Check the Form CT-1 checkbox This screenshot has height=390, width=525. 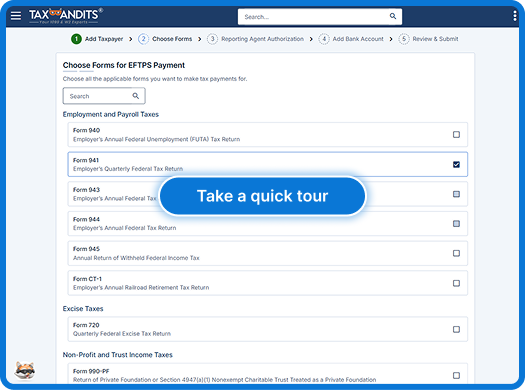point(456,283)
